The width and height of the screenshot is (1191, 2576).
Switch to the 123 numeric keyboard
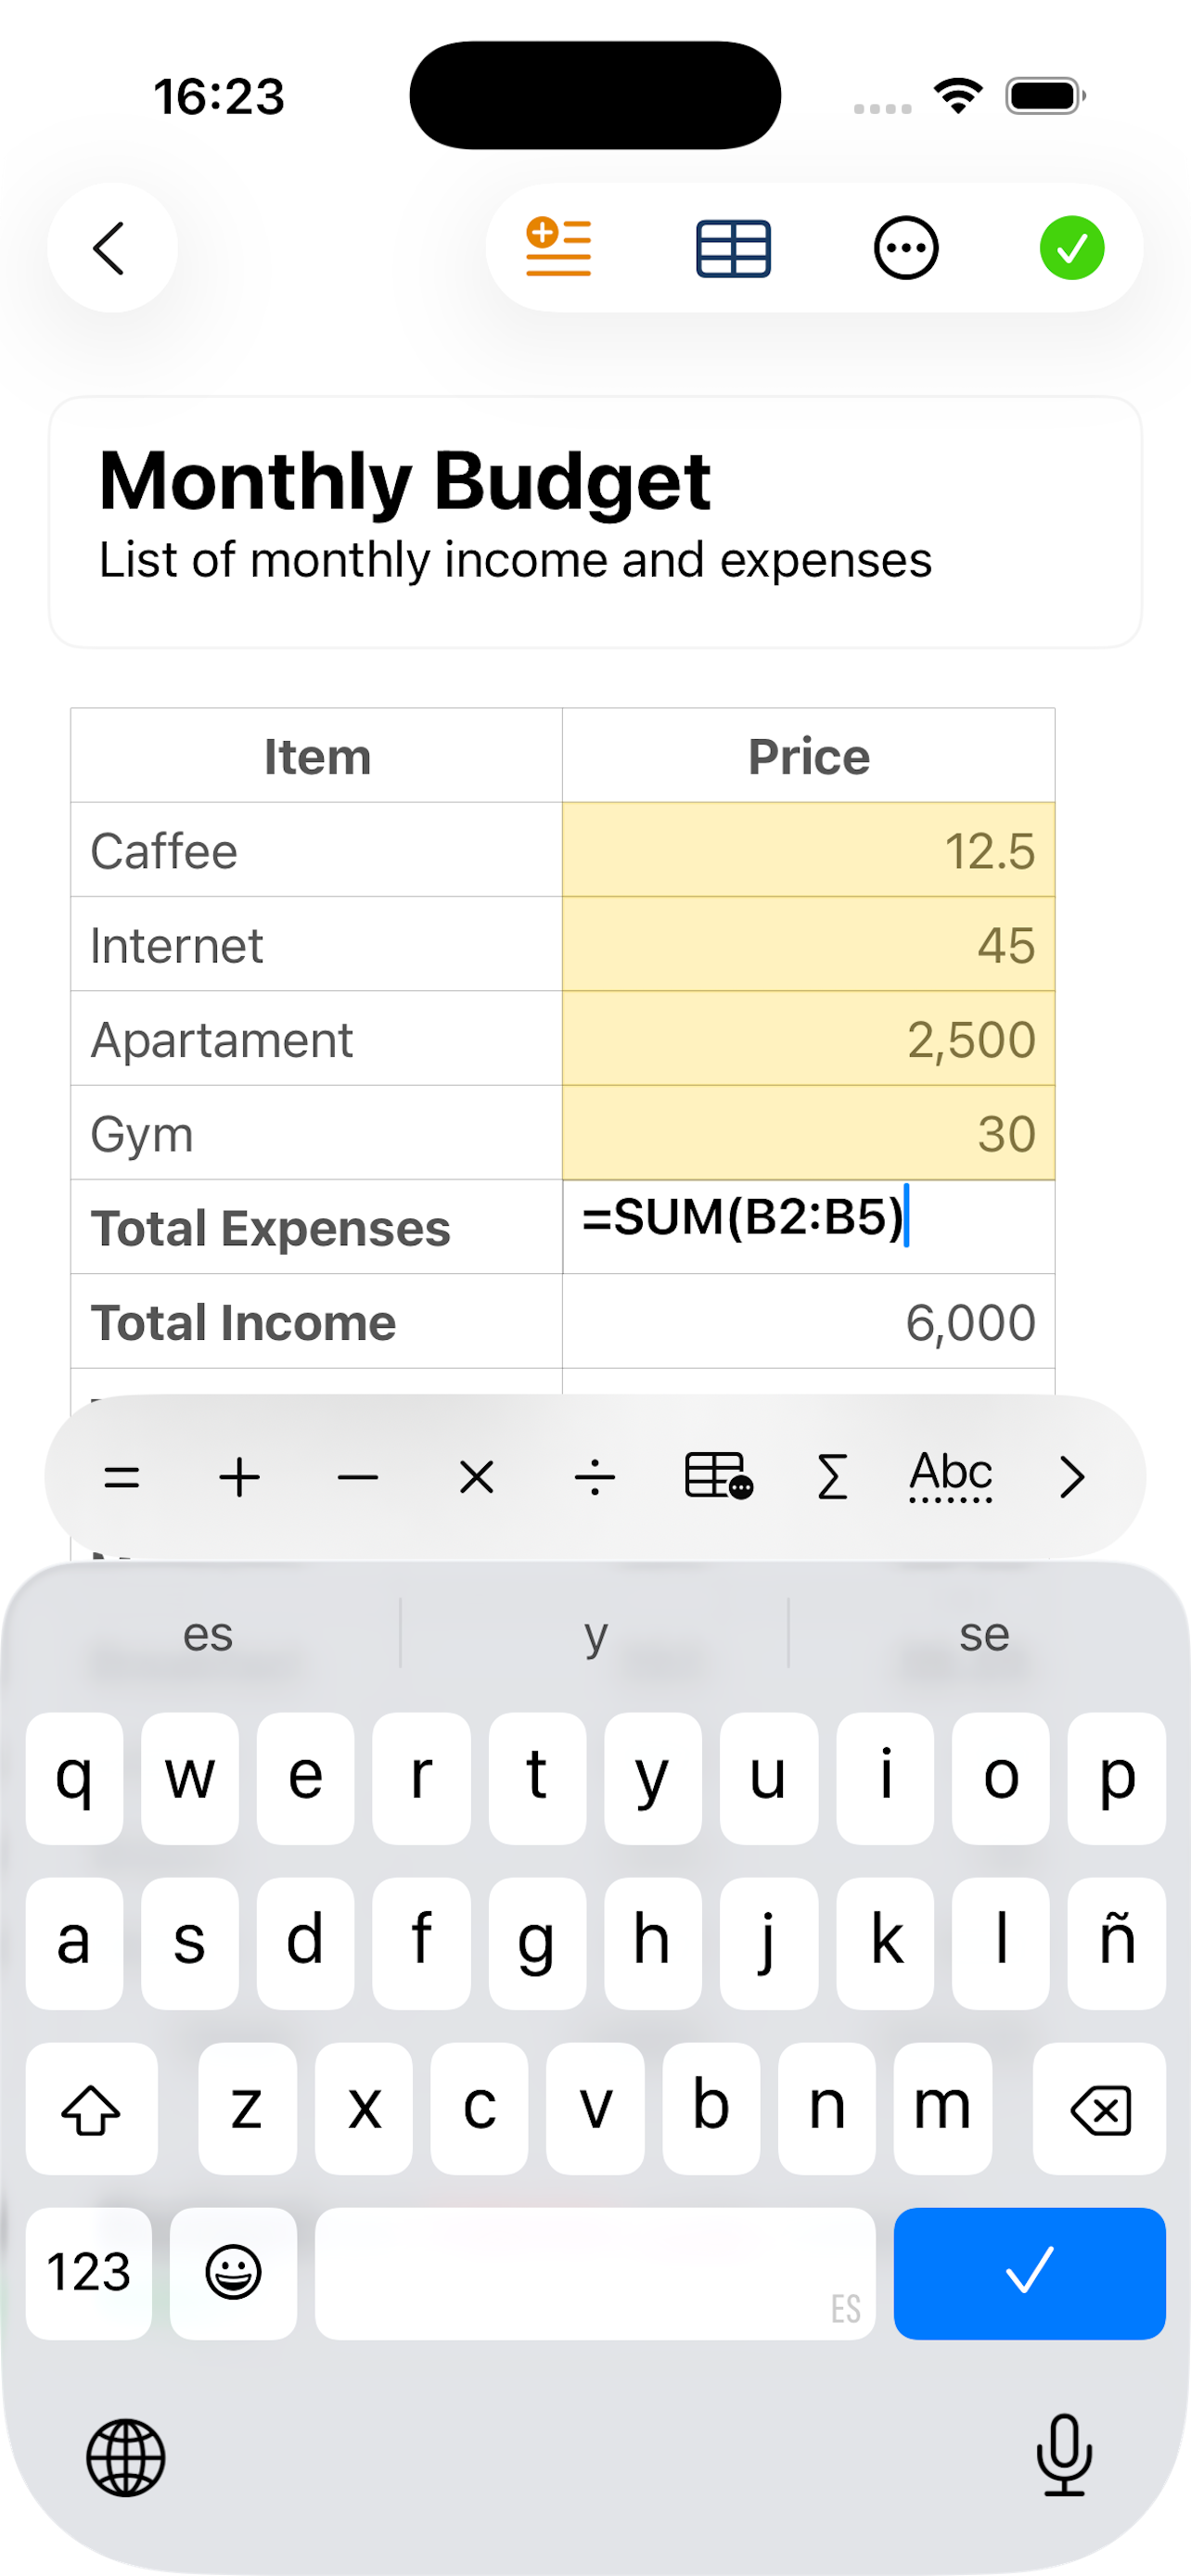(89, 2272)
